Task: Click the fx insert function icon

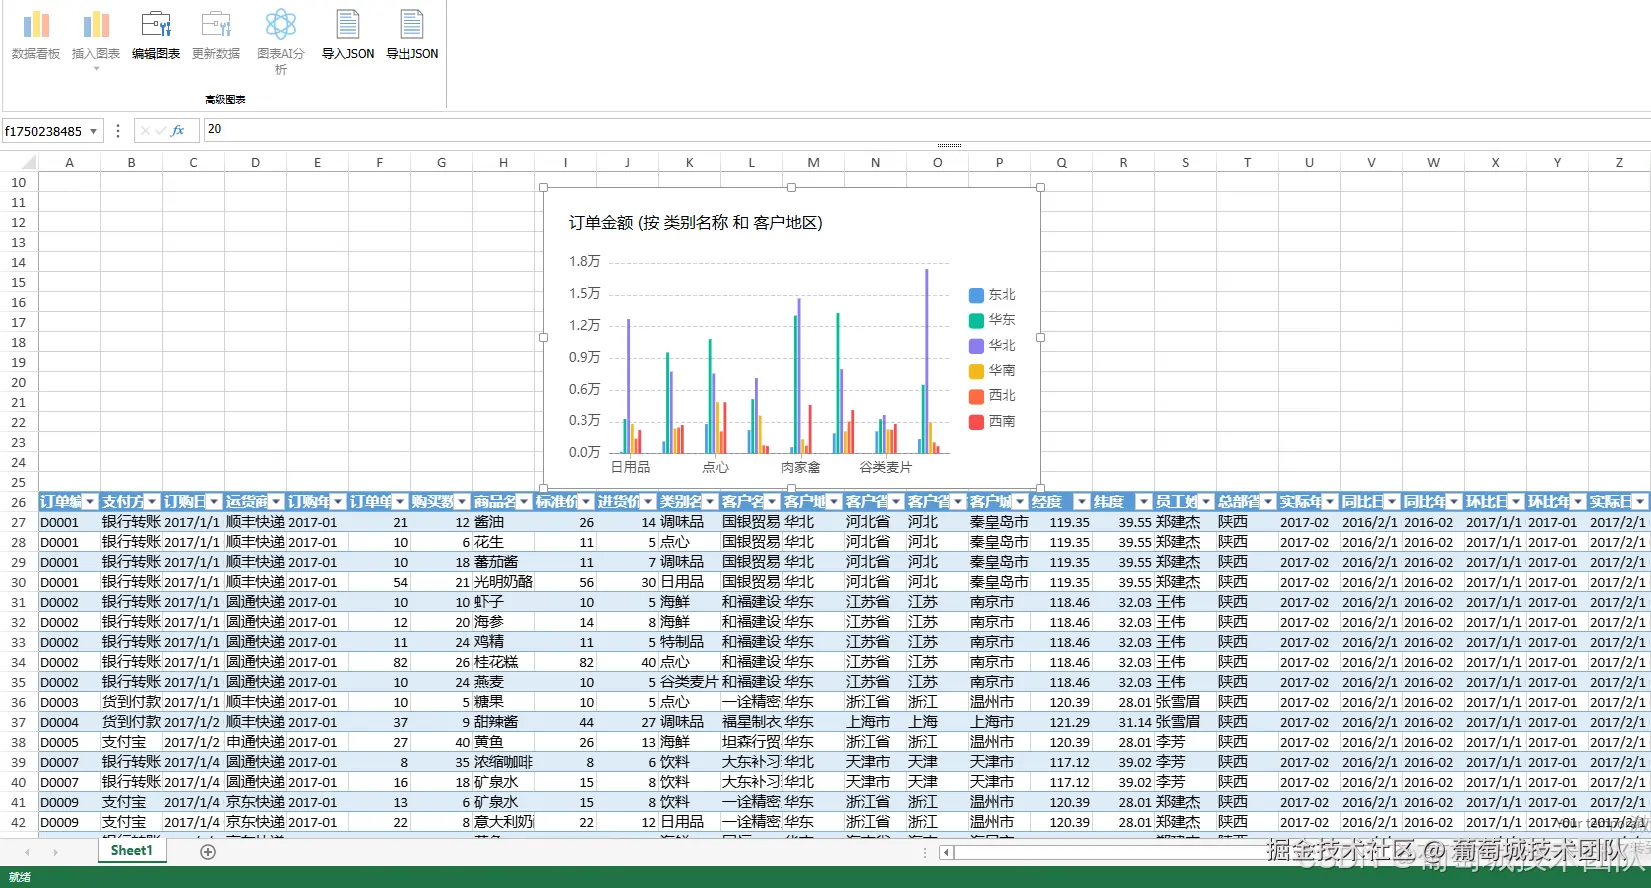Action: [x=178, y=130]
